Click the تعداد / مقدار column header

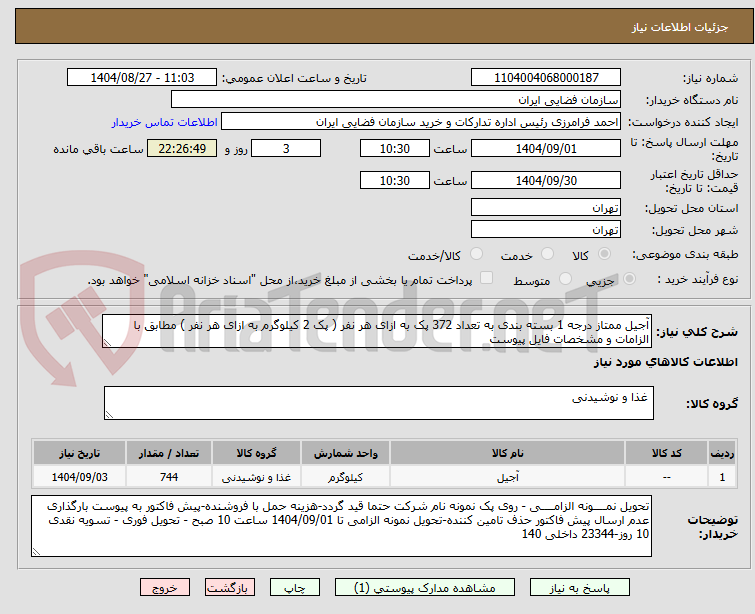click(x=169, y=453)
